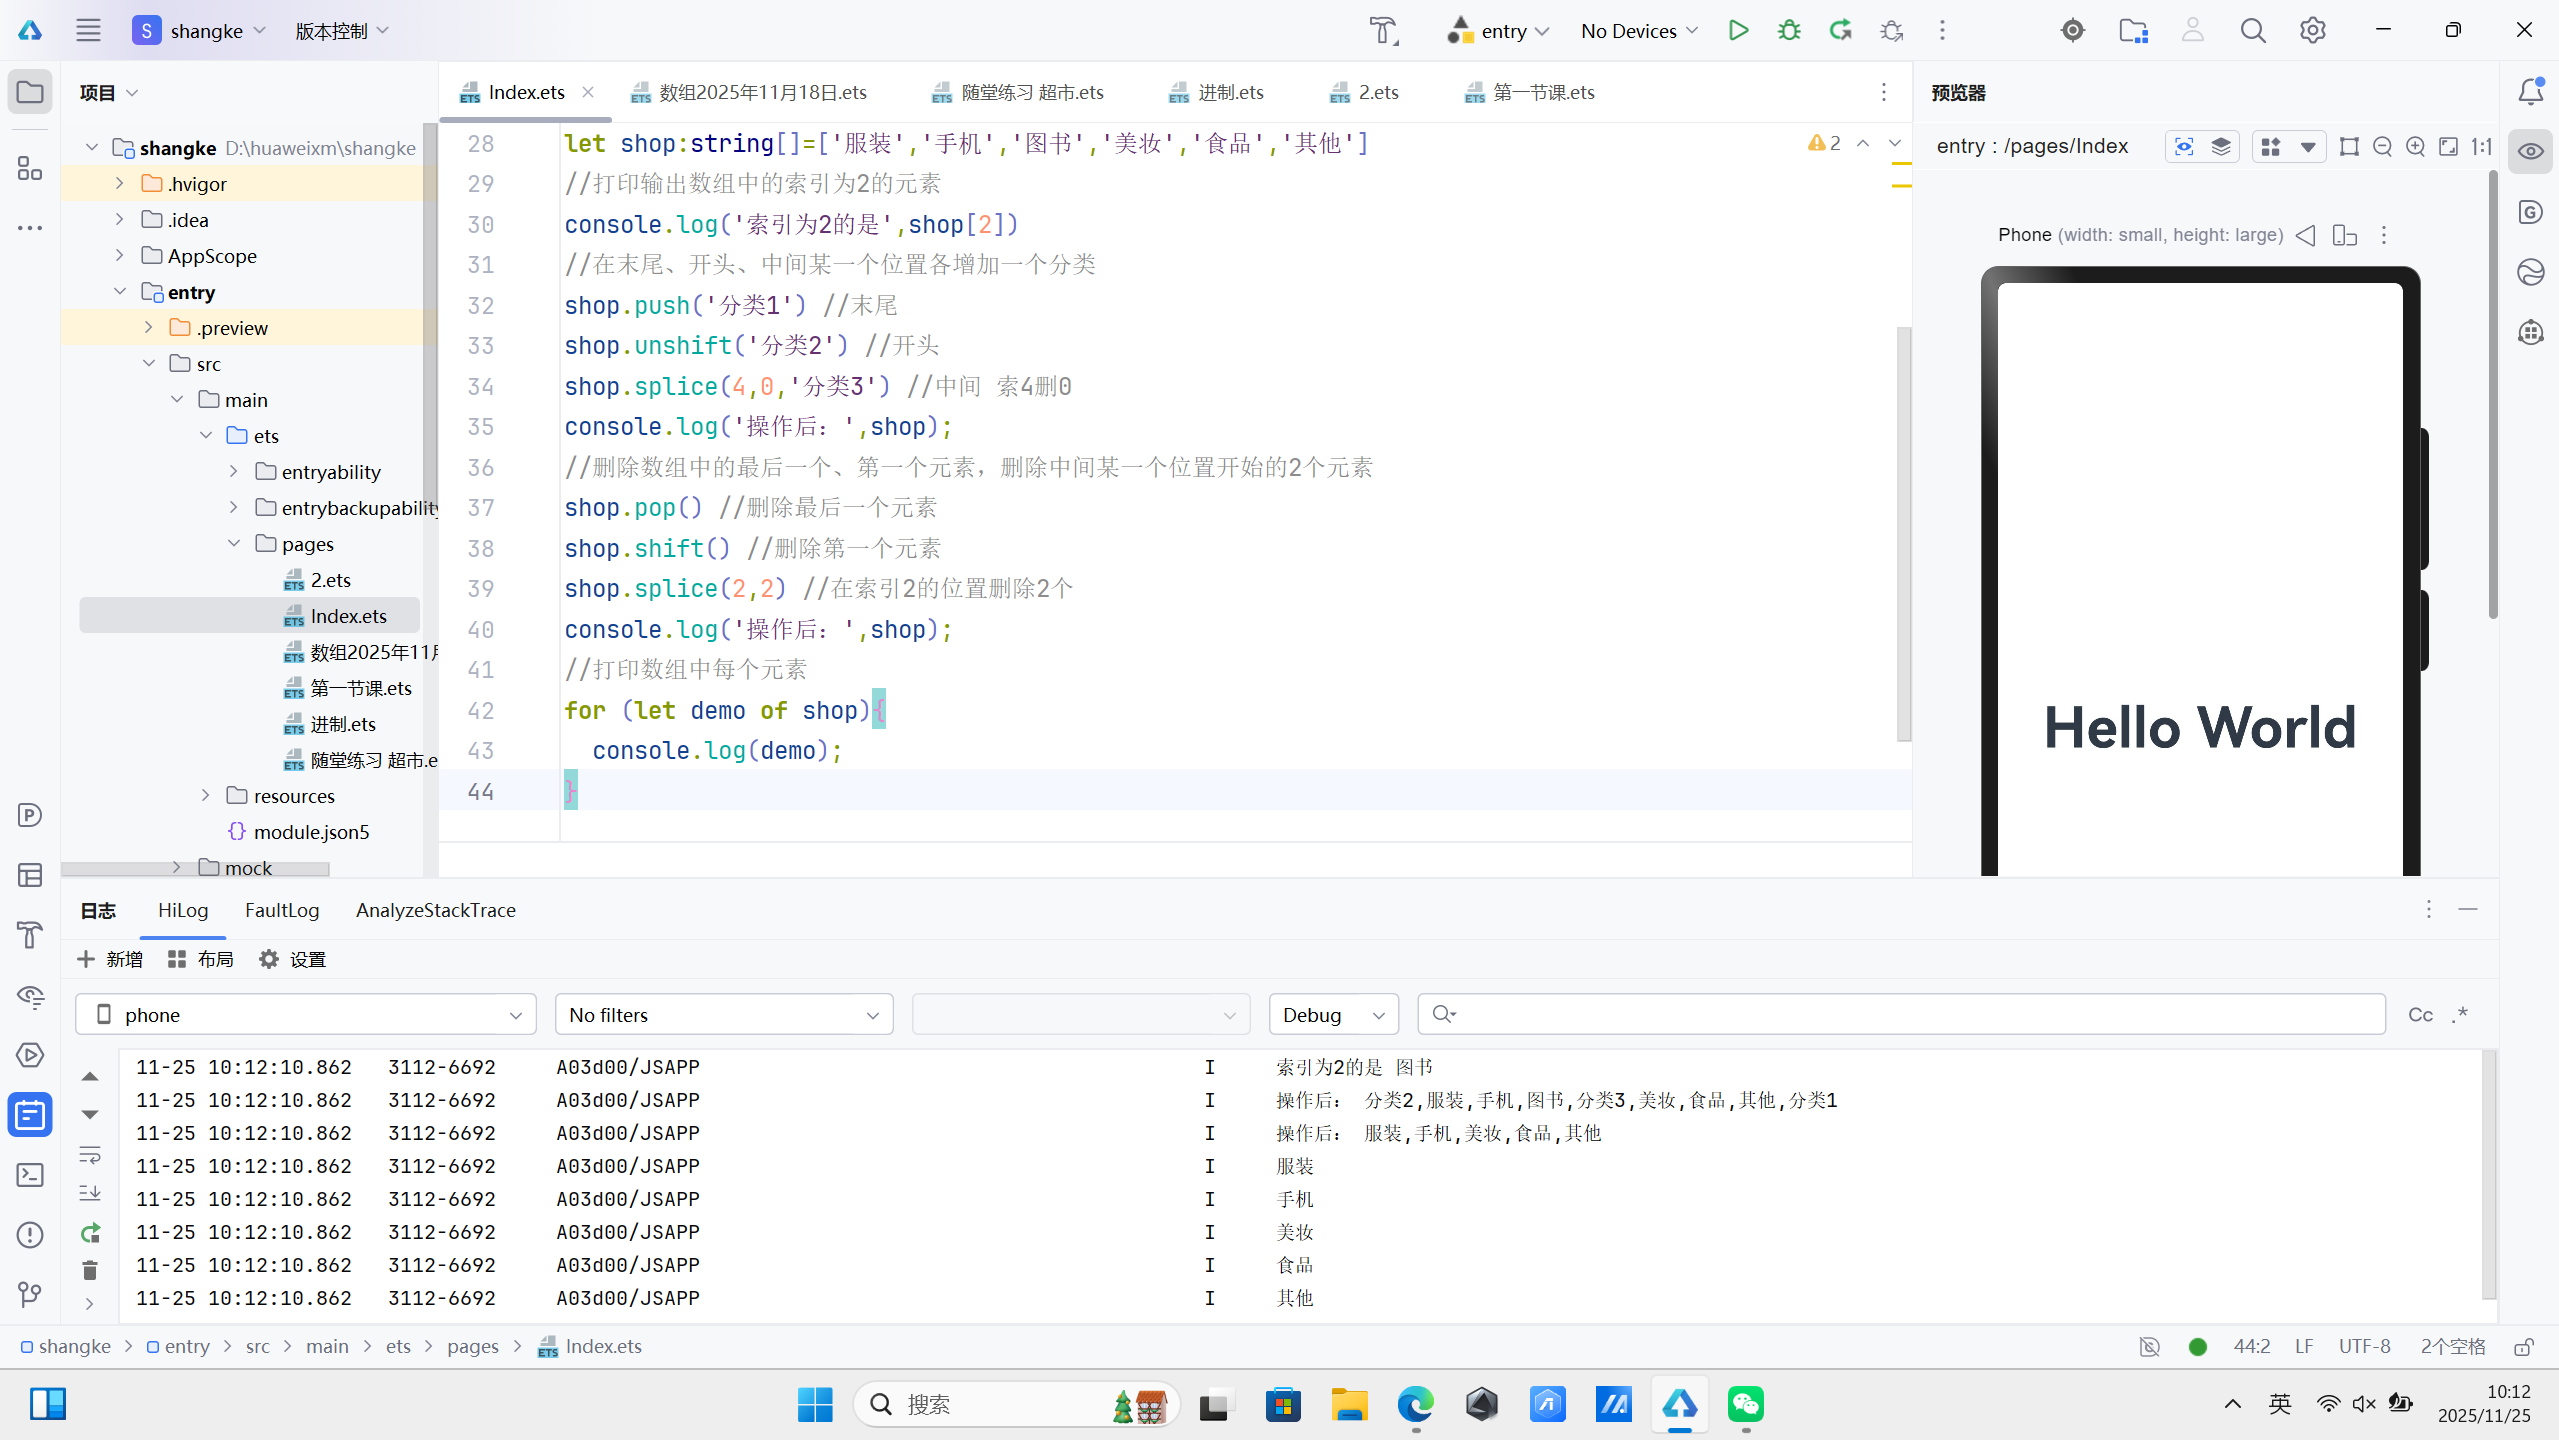
Task: Toggle case-sensitive Cc search option
Action: tap(2420, 1015)
